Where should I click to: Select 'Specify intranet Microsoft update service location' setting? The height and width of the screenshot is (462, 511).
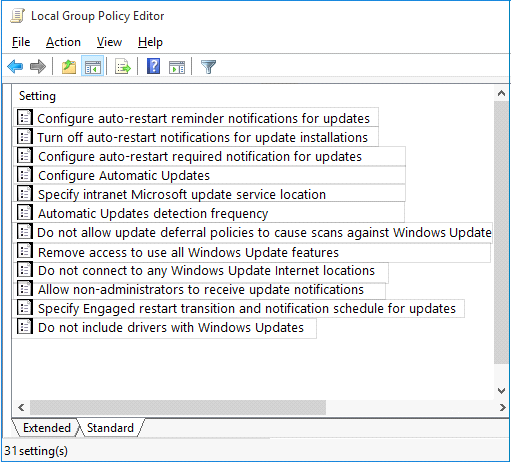click(182, 195)
